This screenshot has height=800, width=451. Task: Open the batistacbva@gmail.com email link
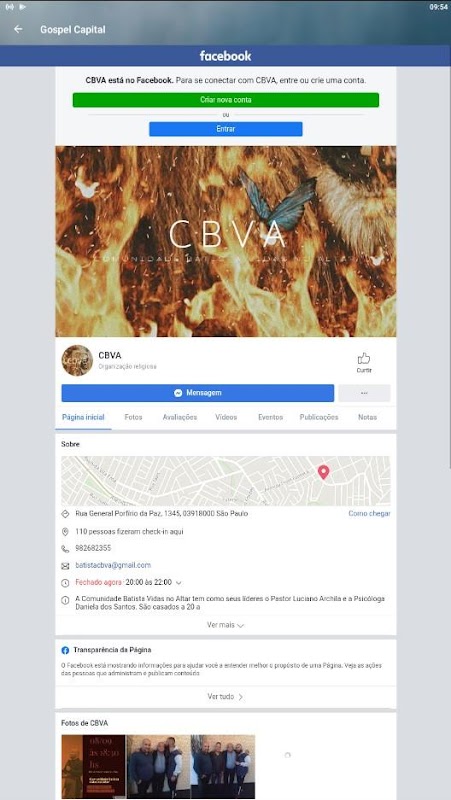pos(113,565)
